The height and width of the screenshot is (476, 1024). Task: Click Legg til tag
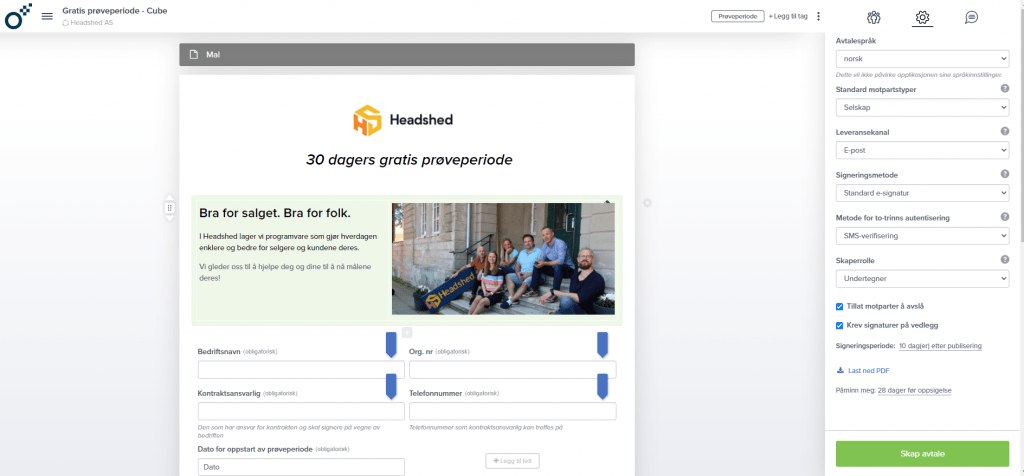[x=788, y=16]
